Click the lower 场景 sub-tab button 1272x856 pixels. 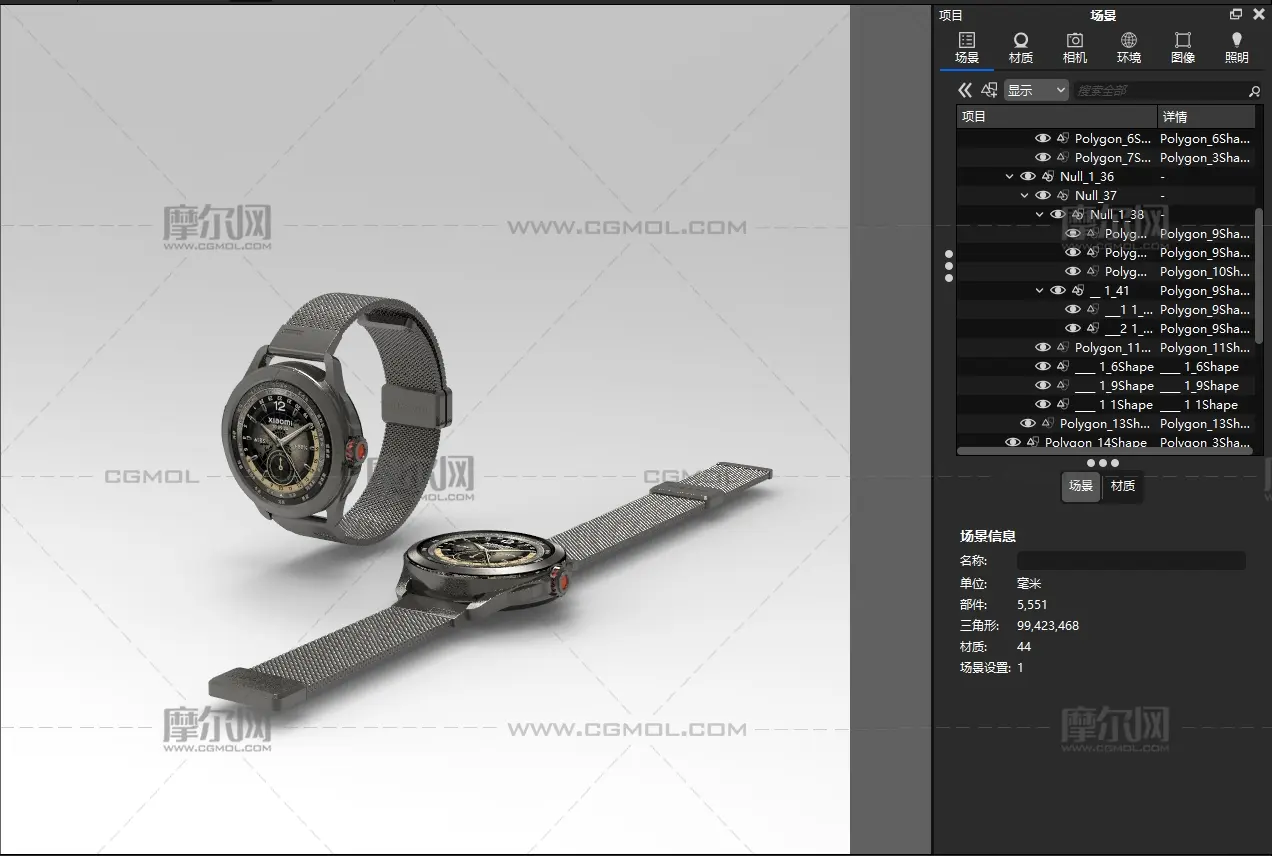click(x=1081, y=486)
